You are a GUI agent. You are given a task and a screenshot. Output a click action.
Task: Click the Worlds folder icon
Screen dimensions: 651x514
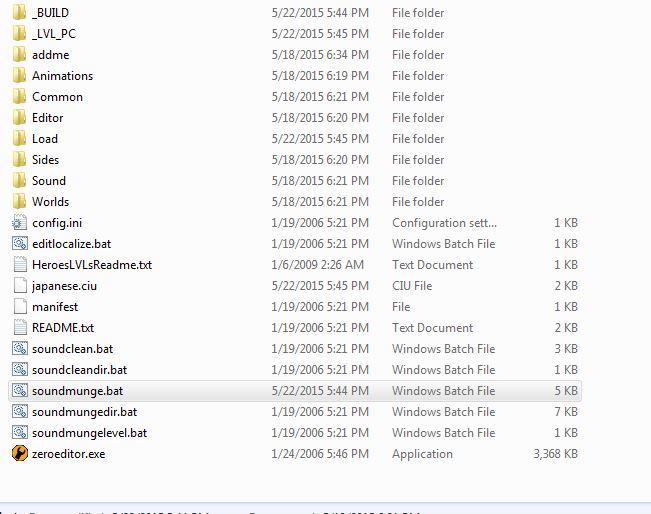(19, 202)
